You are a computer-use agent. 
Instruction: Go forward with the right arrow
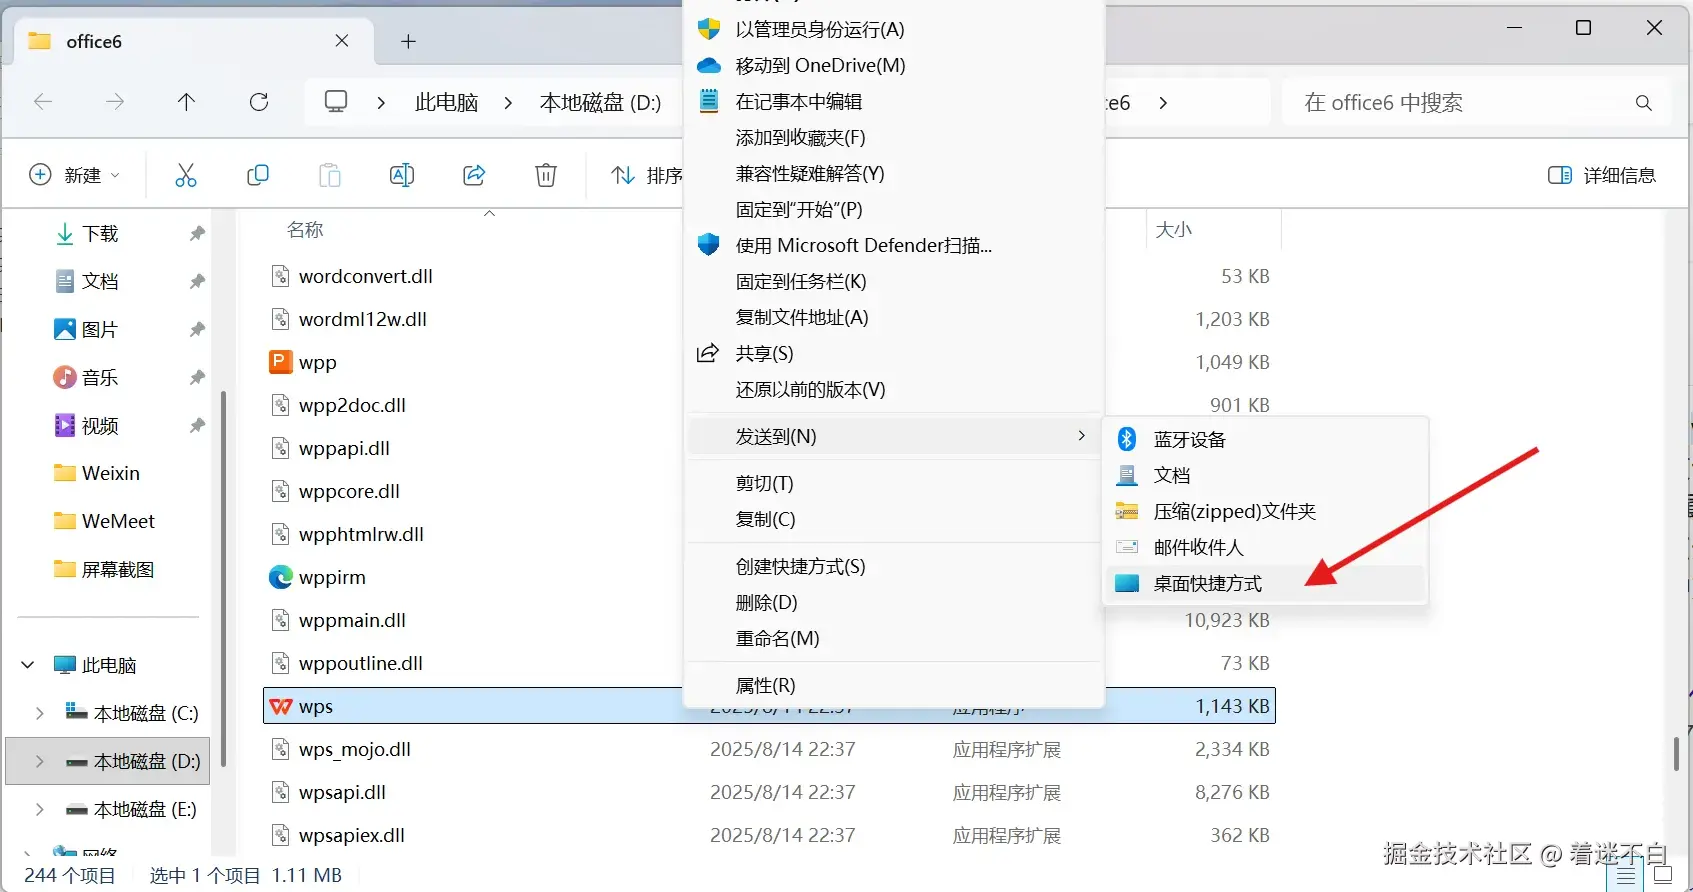tap(115, 102)
